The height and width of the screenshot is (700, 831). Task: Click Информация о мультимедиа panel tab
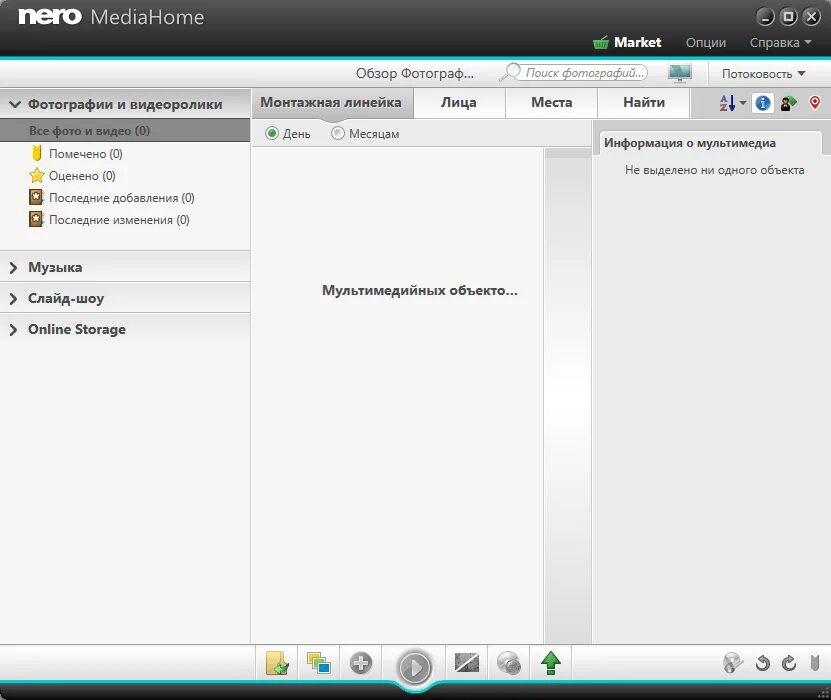tap(689, 143)
